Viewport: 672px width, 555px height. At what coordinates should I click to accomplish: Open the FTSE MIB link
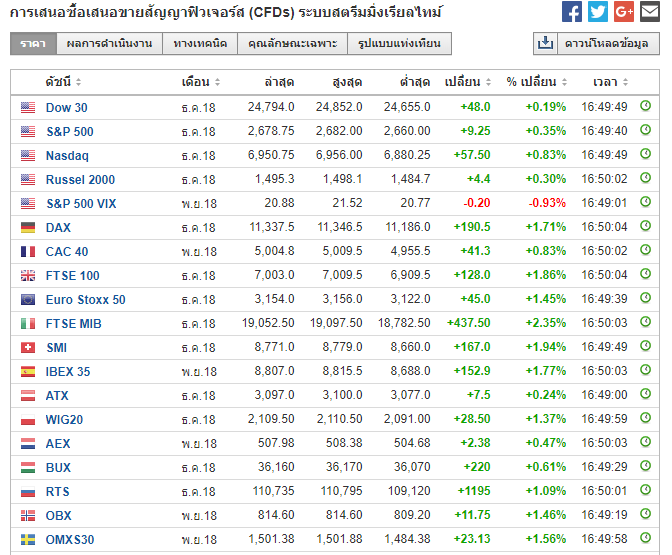(x=74, y=324)
